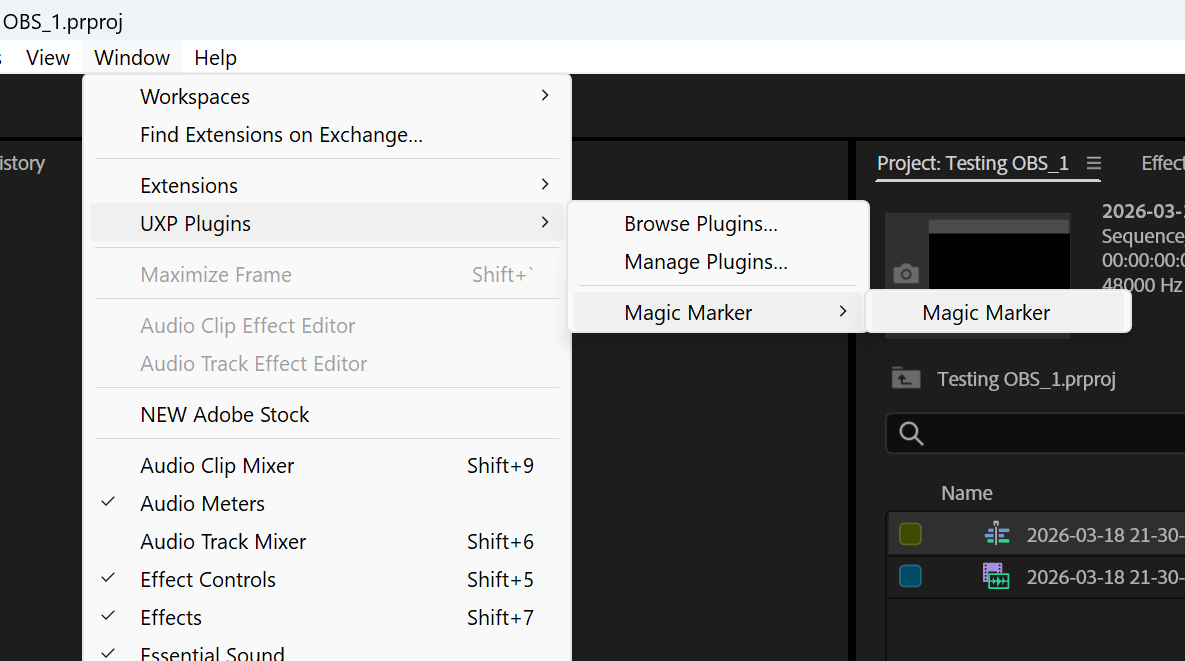Click the olive label swatch on the first item
The width and height of the screenshot is (1185, 661).
[908, 534]
